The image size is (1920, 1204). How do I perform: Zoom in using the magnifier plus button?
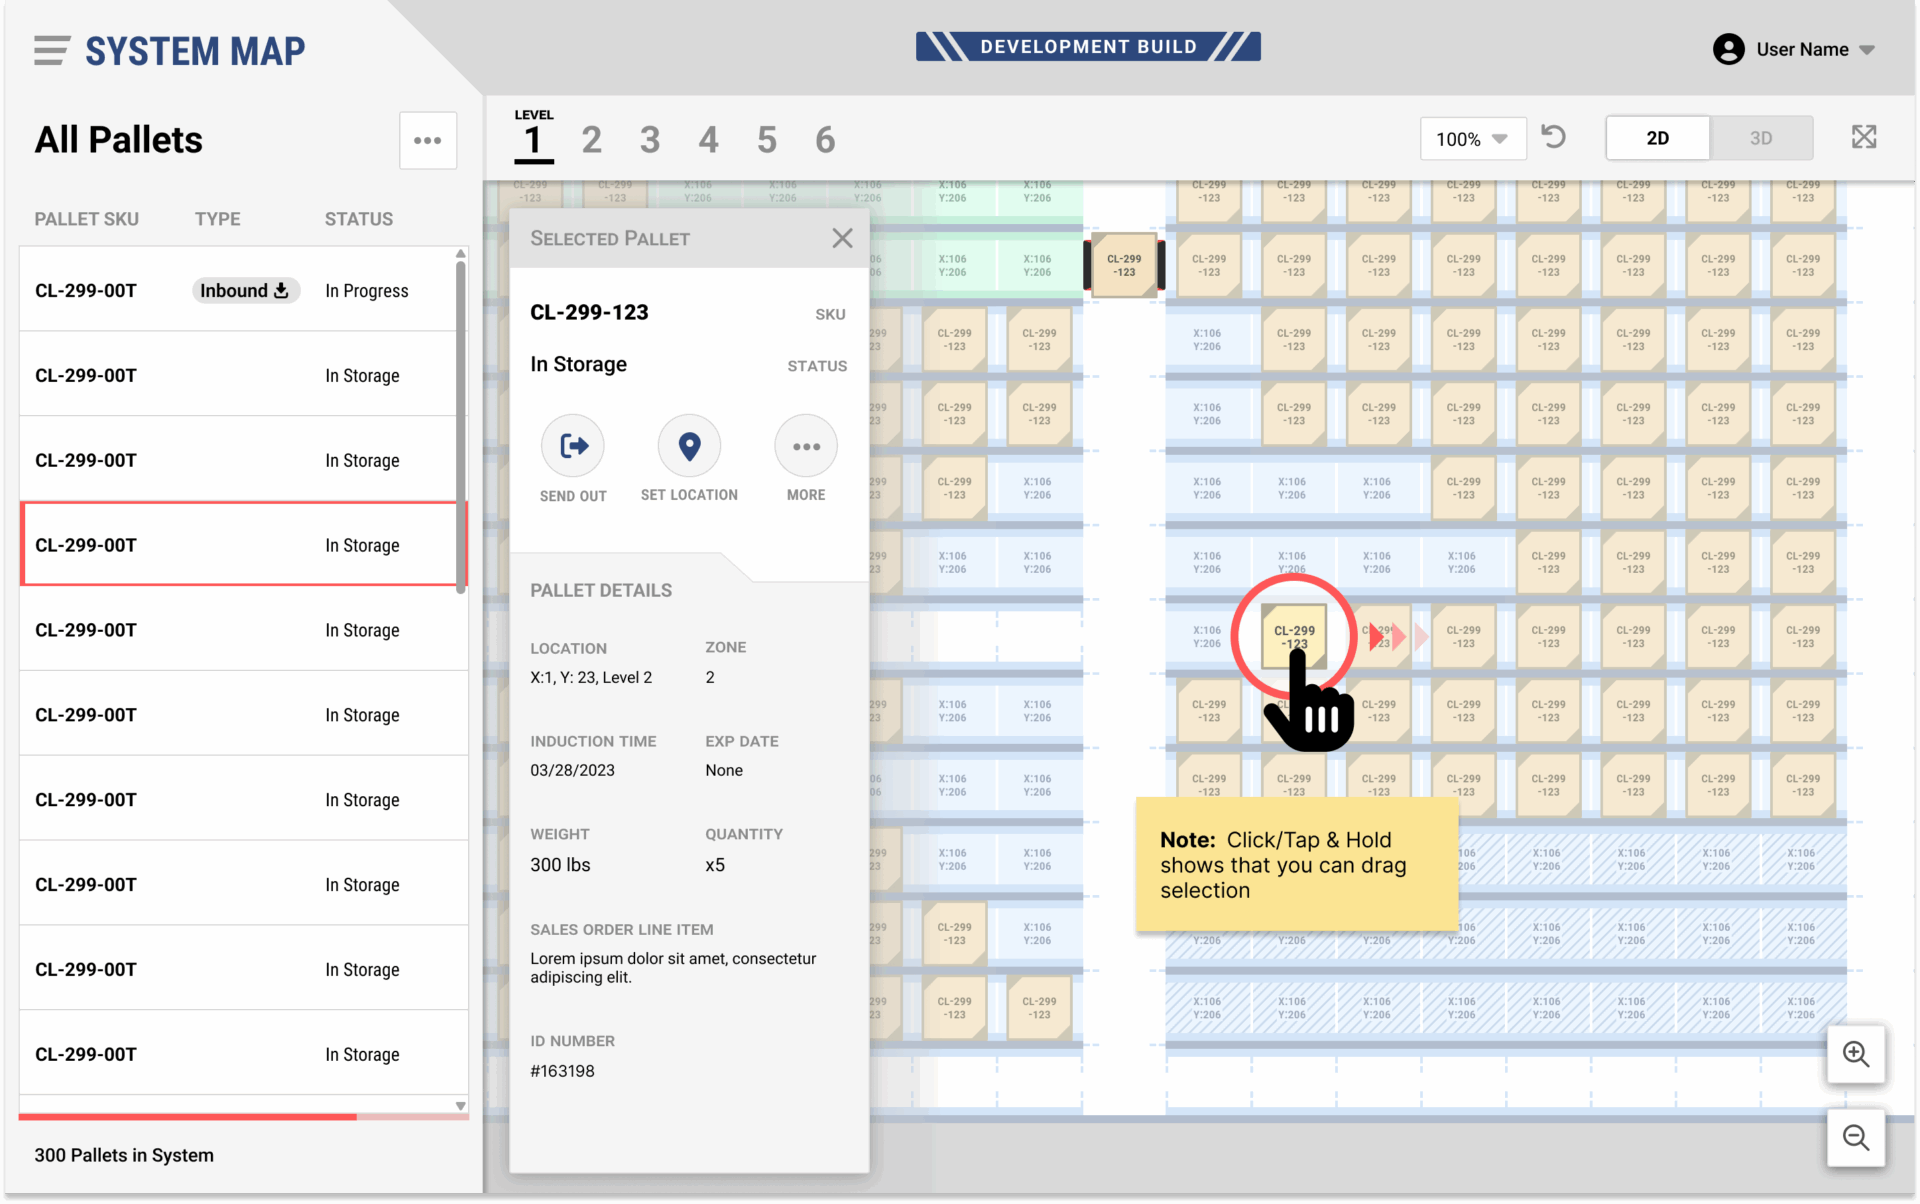pyautogui.click(x=1856, y=1054)
